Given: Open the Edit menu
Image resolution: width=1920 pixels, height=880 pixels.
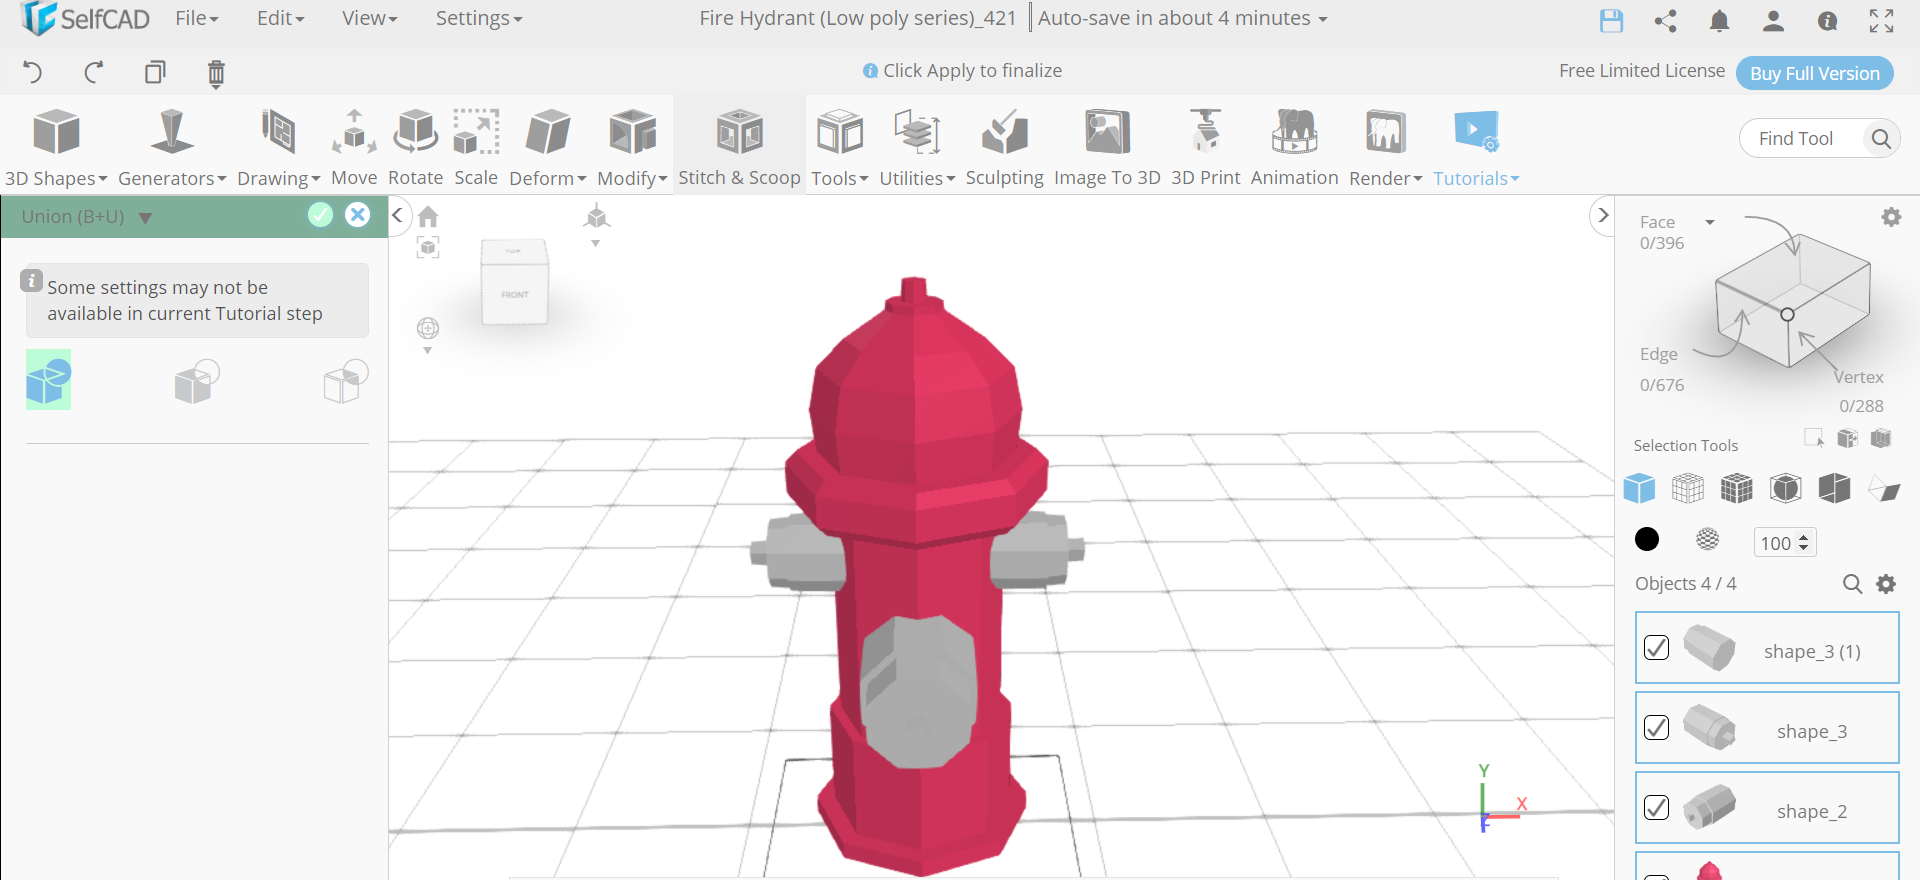Looking at the screenshot, I should pos(280,18).
